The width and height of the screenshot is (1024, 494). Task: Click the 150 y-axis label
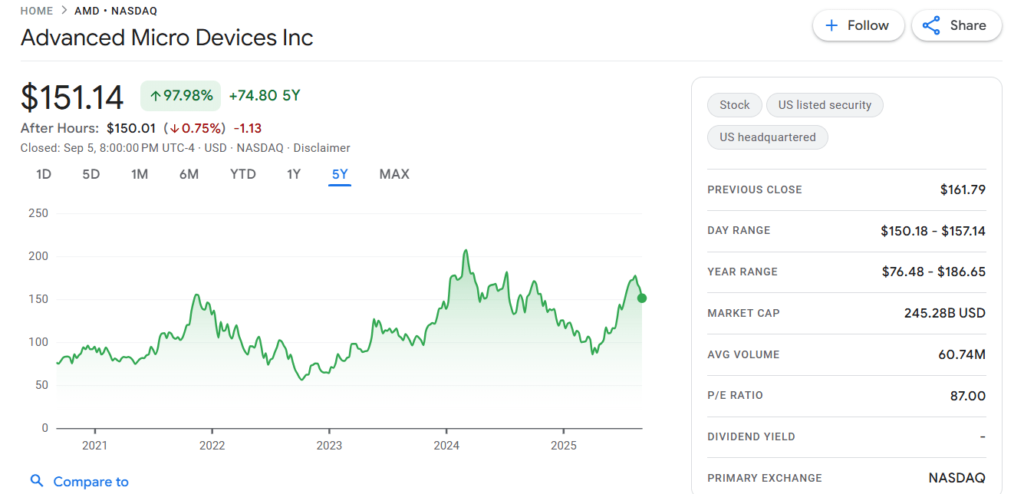(x=39, y=299)
